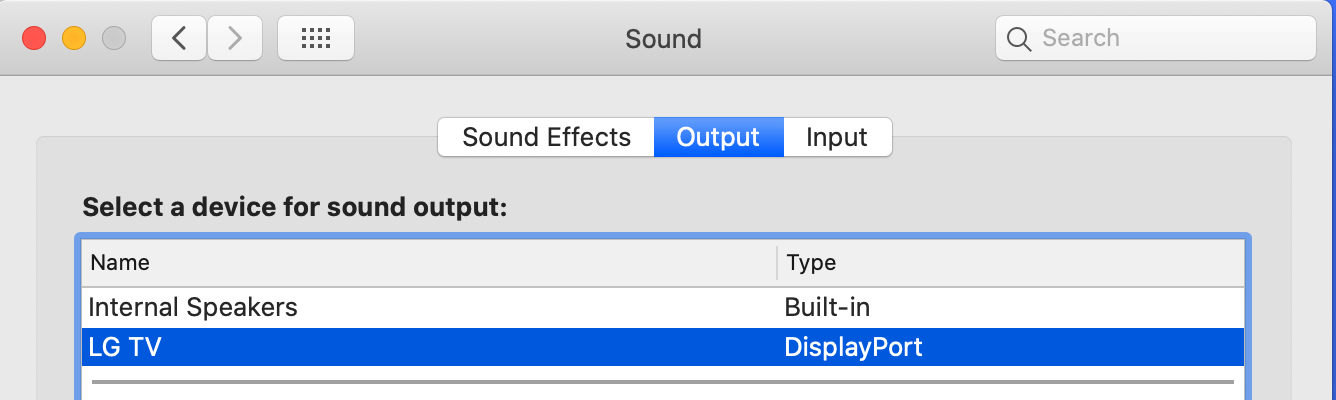Click the Built-in type cell
Image resolution: width=1336 pixels, height=400 pixels.
pyautogui.click(x=834, y=307)
